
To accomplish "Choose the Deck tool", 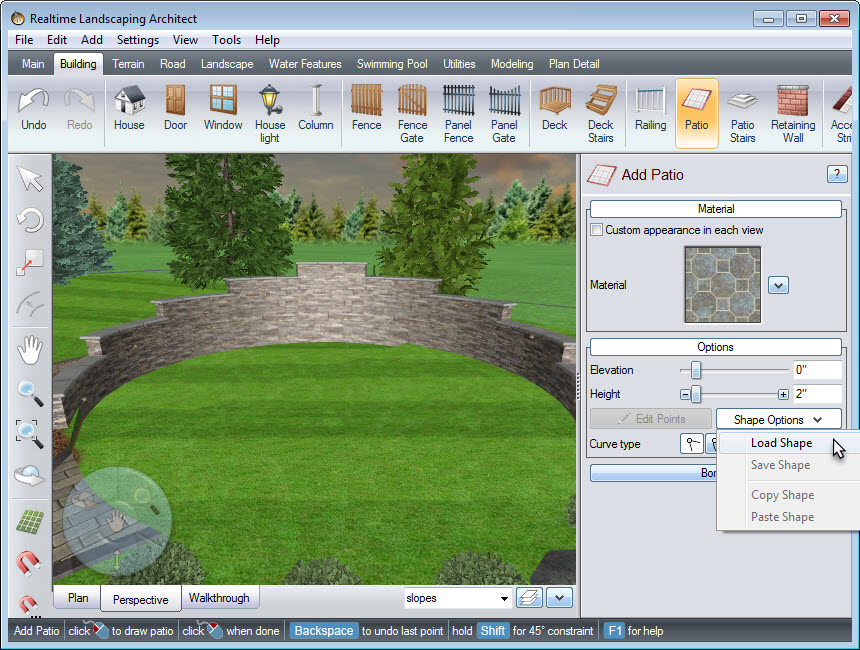I will pyautogui.click(x=555, y=109).
